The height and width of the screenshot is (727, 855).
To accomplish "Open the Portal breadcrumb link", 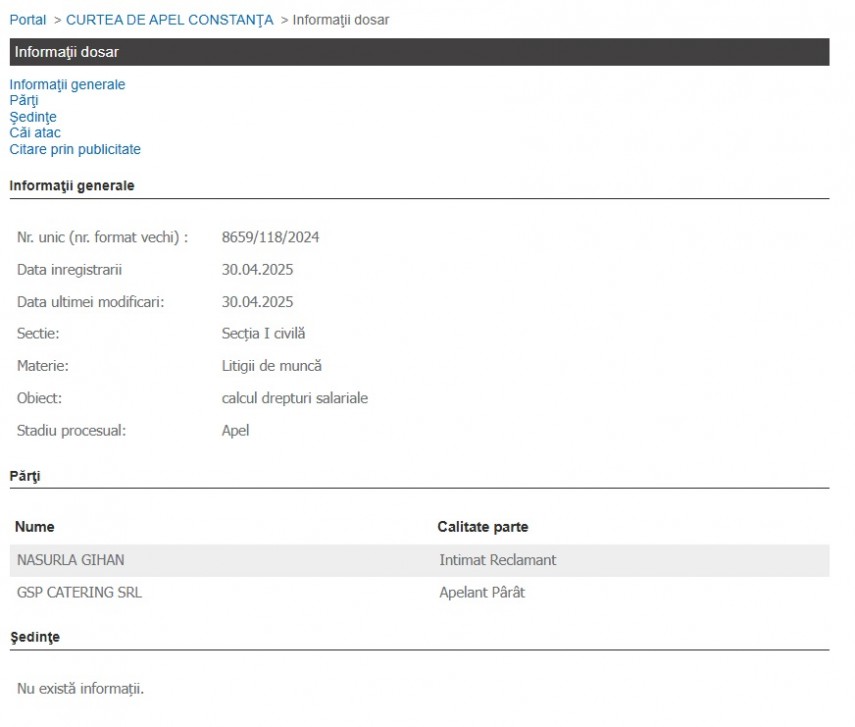I will pos(28,20).
